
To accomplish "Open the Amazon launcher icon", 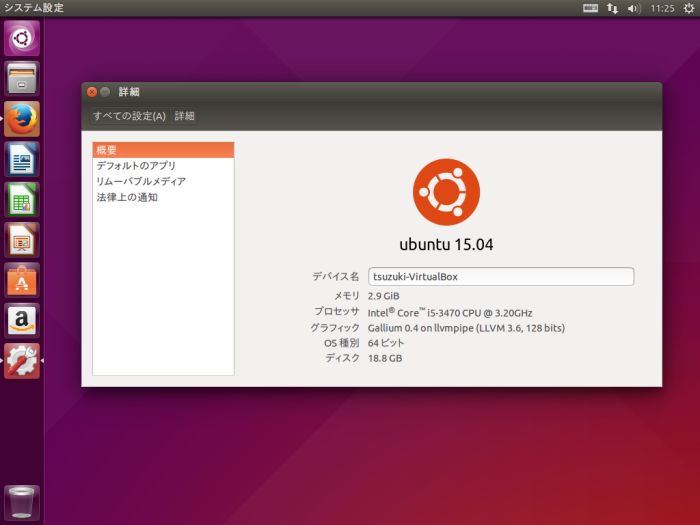I will [x=22, y=321].
